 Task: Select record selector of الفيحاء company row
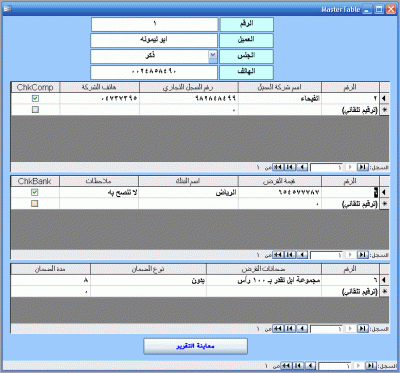384,98
